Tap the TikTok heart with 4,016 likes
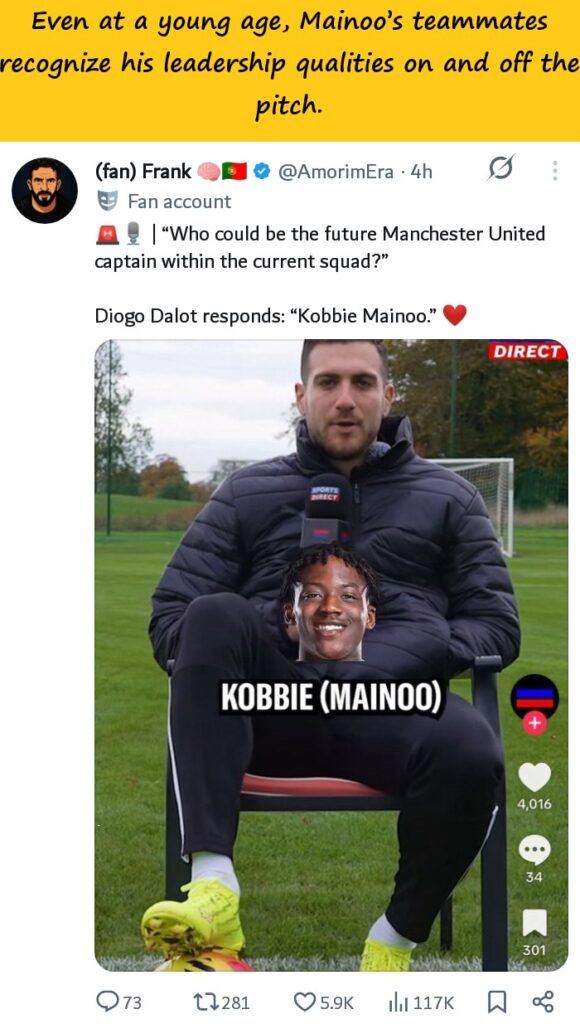 [534, 777]
